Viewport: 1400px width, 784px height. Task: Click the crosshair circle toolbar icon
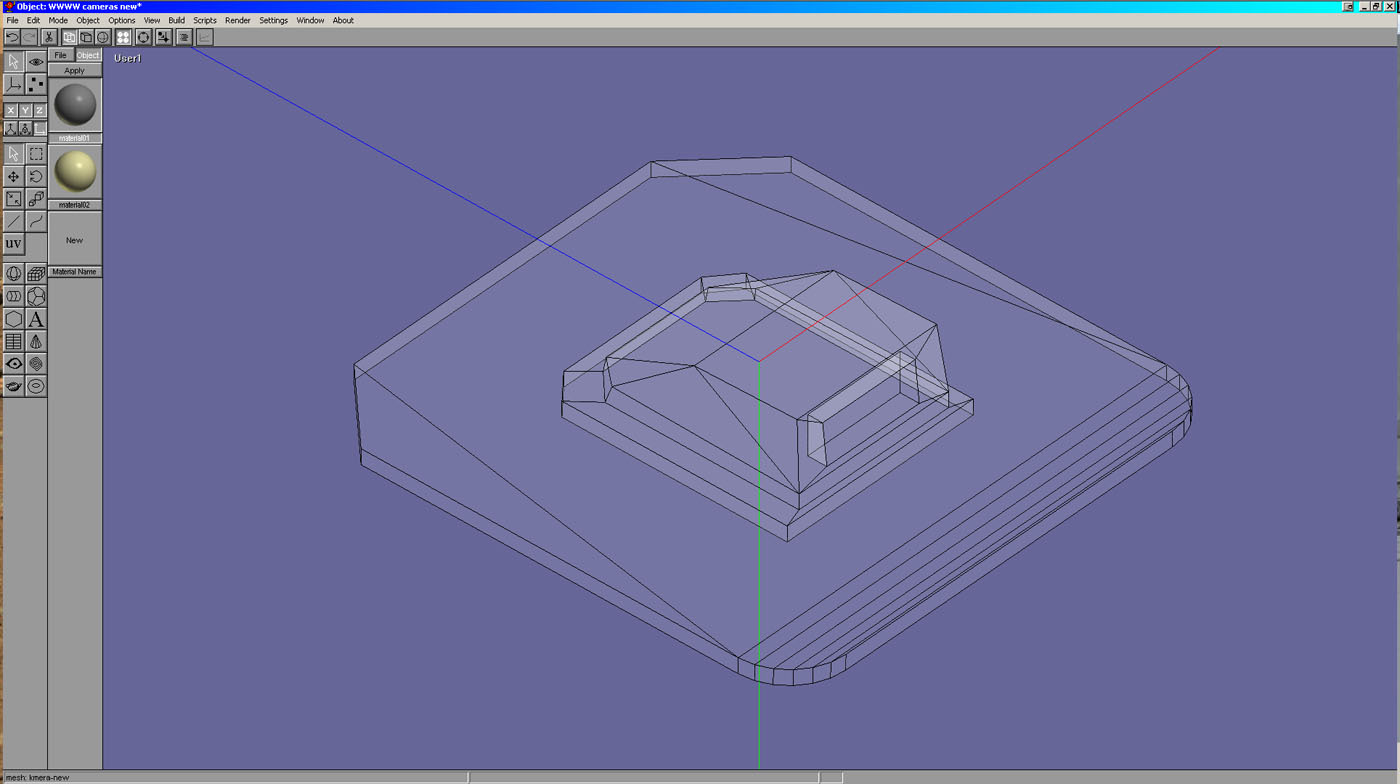click(103, 37)
